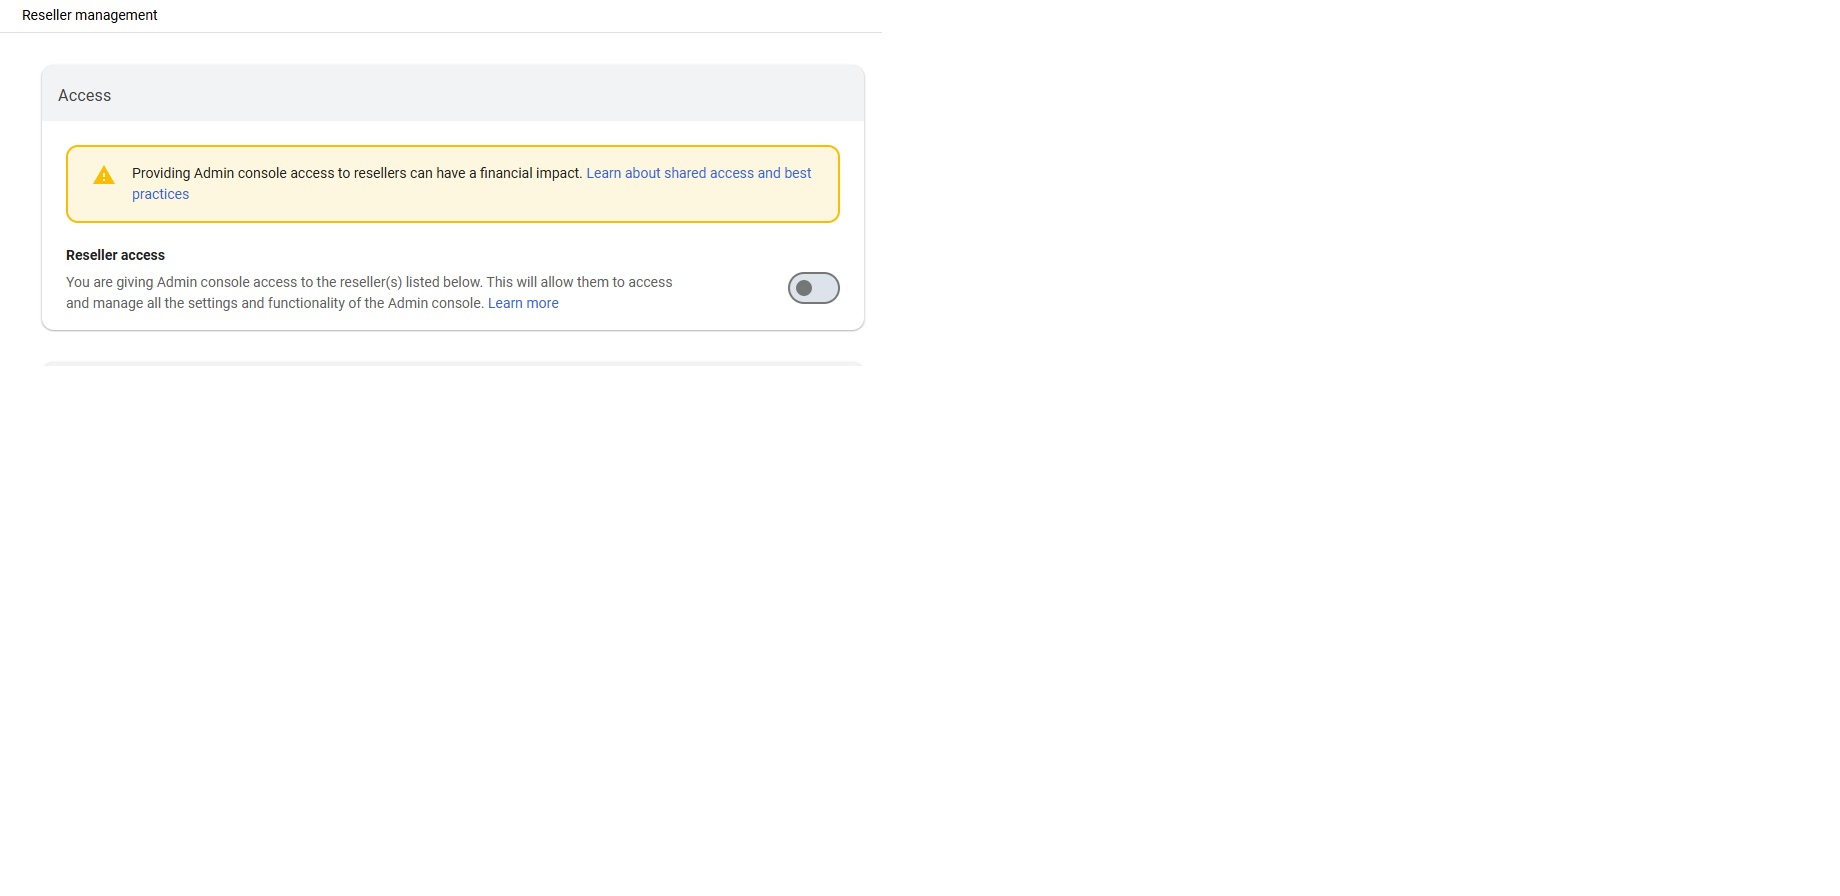Click the Reseller access bold heading

coord(115,255)
